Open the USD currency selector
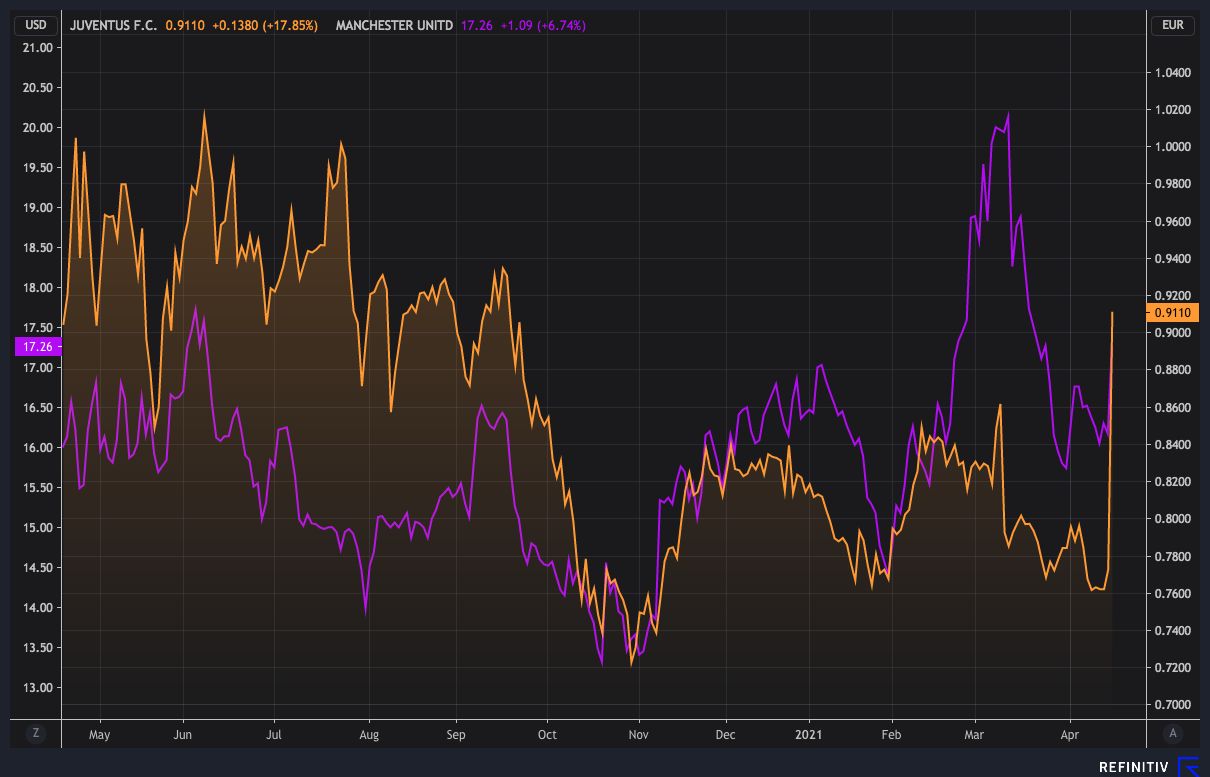The width and height of the screenshot is (1210, 777). point(36,25)
